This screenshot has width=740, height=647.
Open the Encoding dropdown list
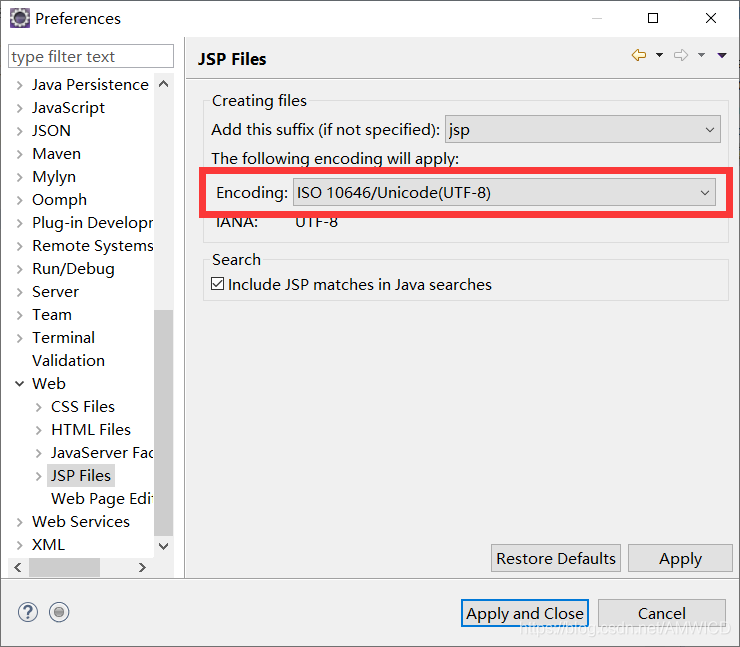(x=504, y=193)
